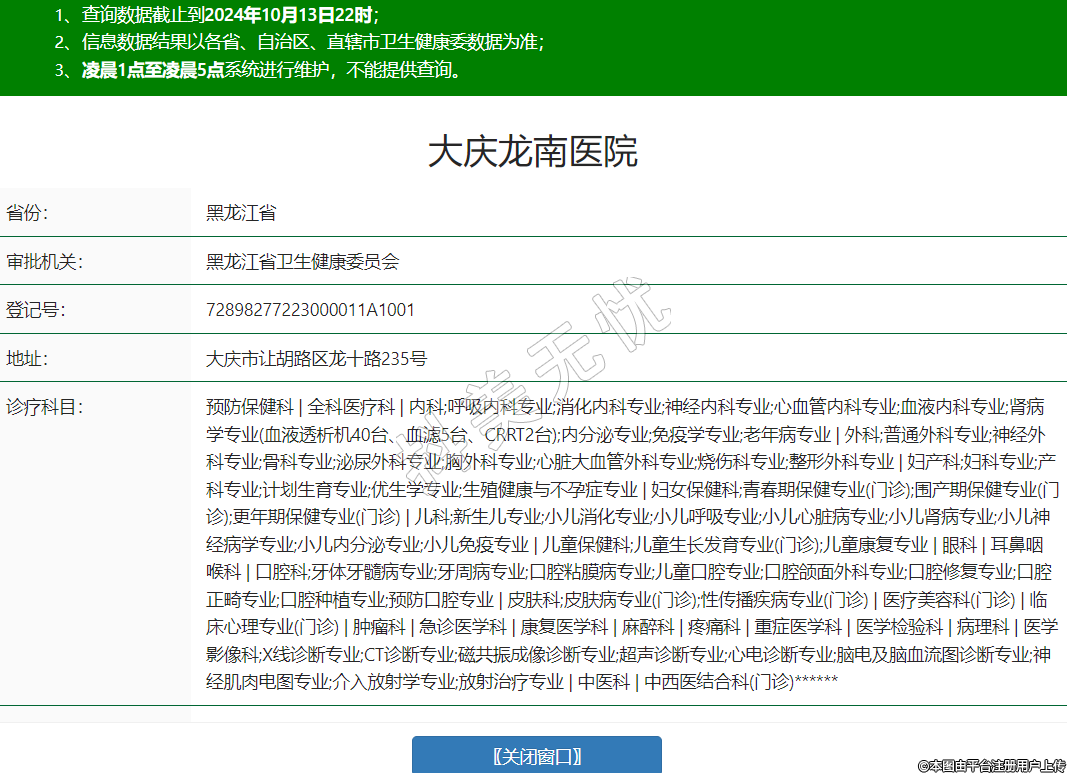Click the 凌晨1点至凌晨5点 maintenance notice
Screen dimensions: 1067x773
click(x=152, y=70)
